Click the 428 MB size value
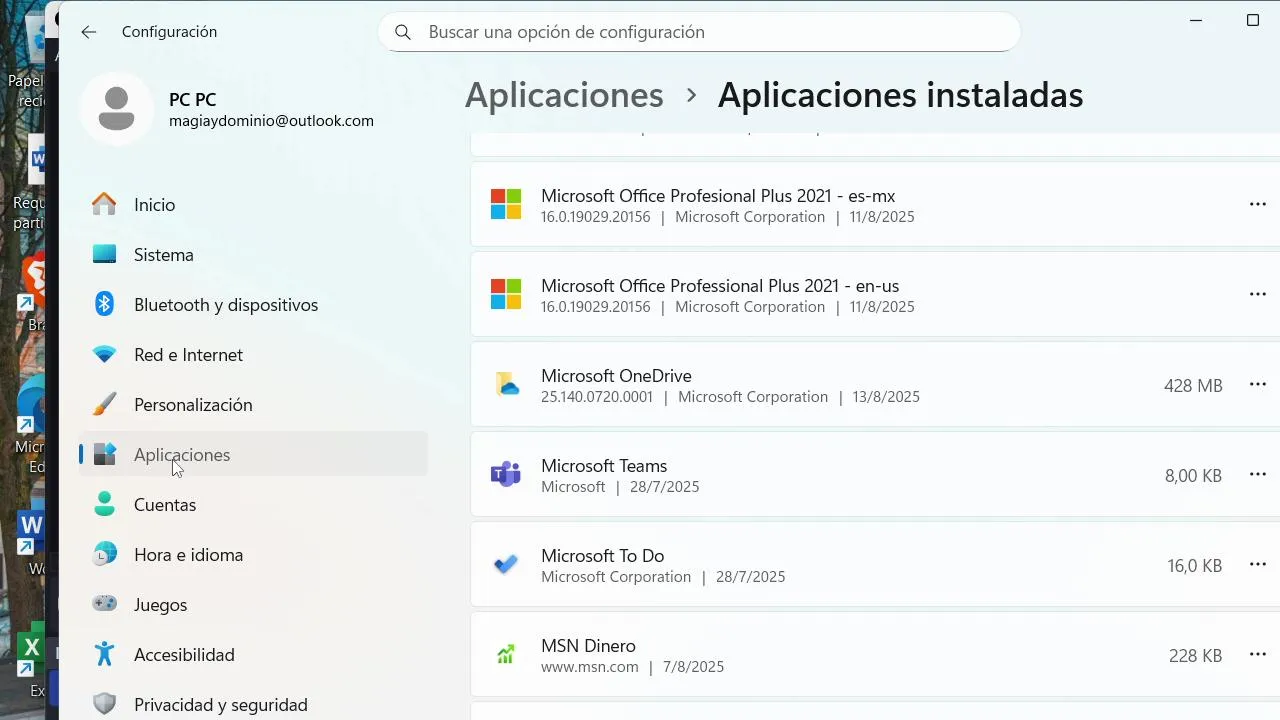The height and width of the screenshot is (720, 1280). 1193,386
